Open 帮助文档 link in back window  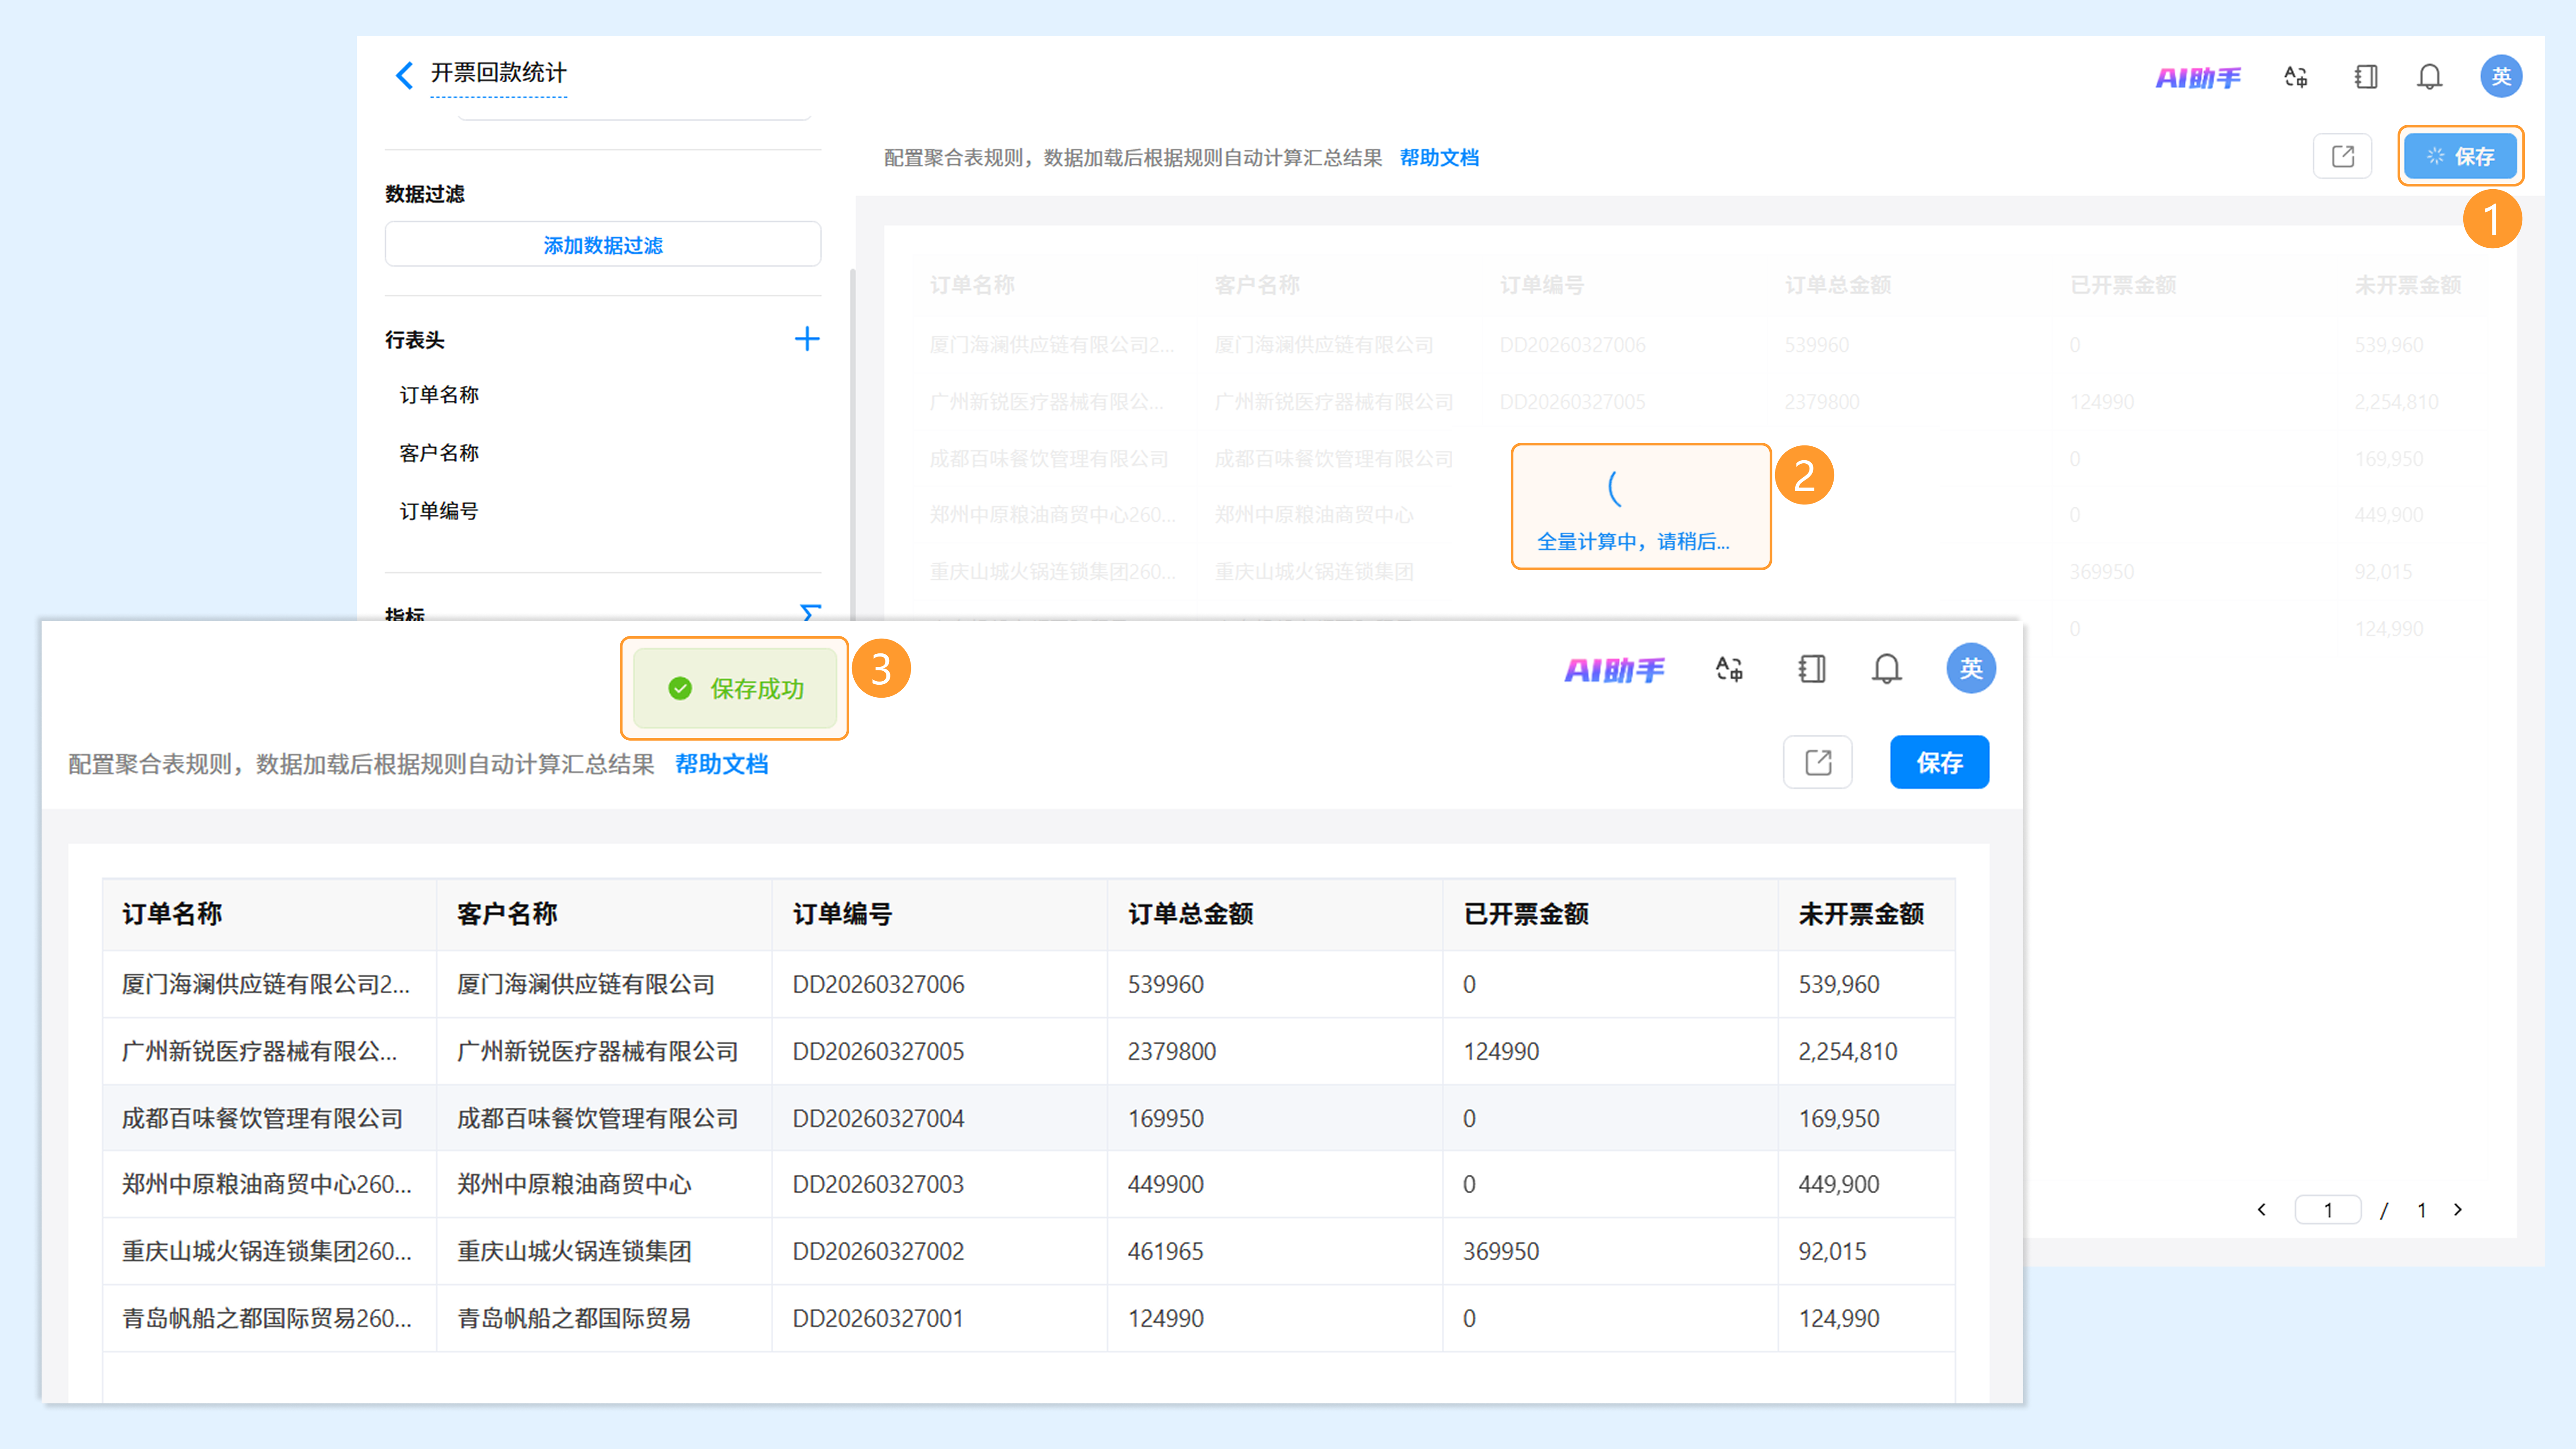tap(1439, 158)
